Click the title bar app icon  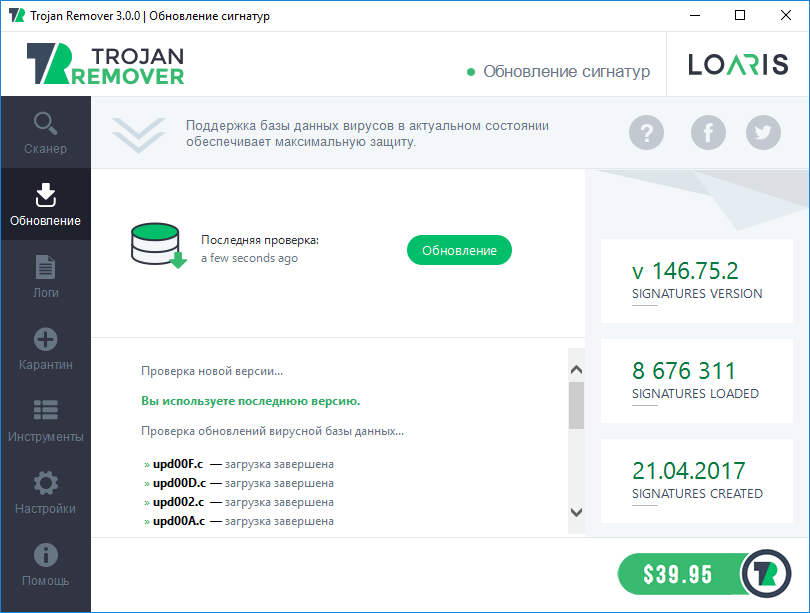pyautogui.click(x=17, y=15)
